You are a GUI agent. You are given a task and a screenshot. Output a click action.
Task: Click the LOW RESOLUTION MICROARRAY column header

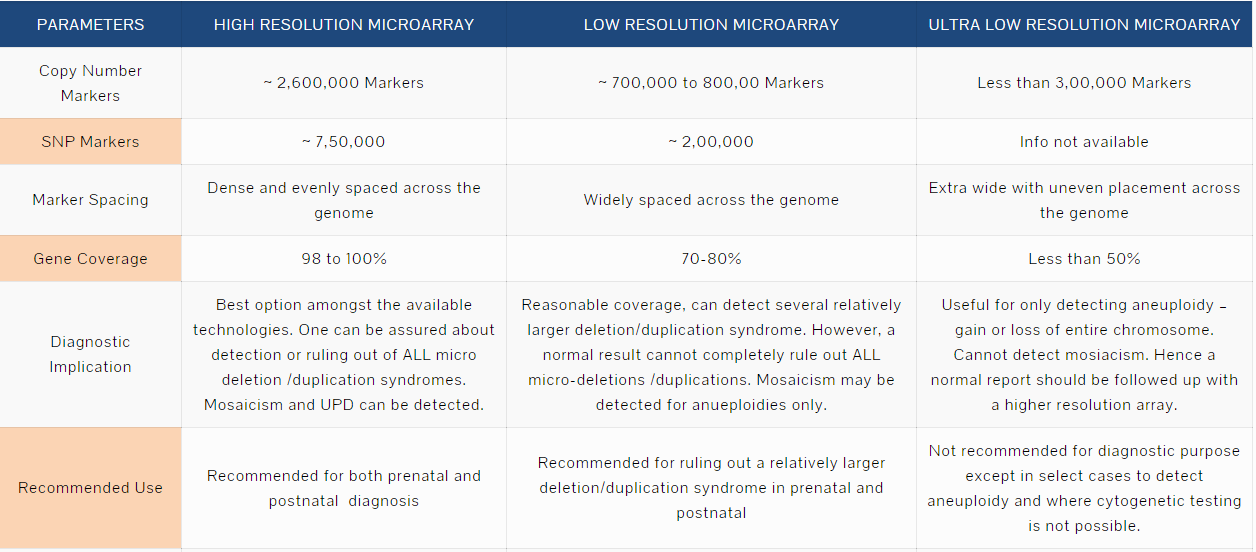[x=711, y=24]
